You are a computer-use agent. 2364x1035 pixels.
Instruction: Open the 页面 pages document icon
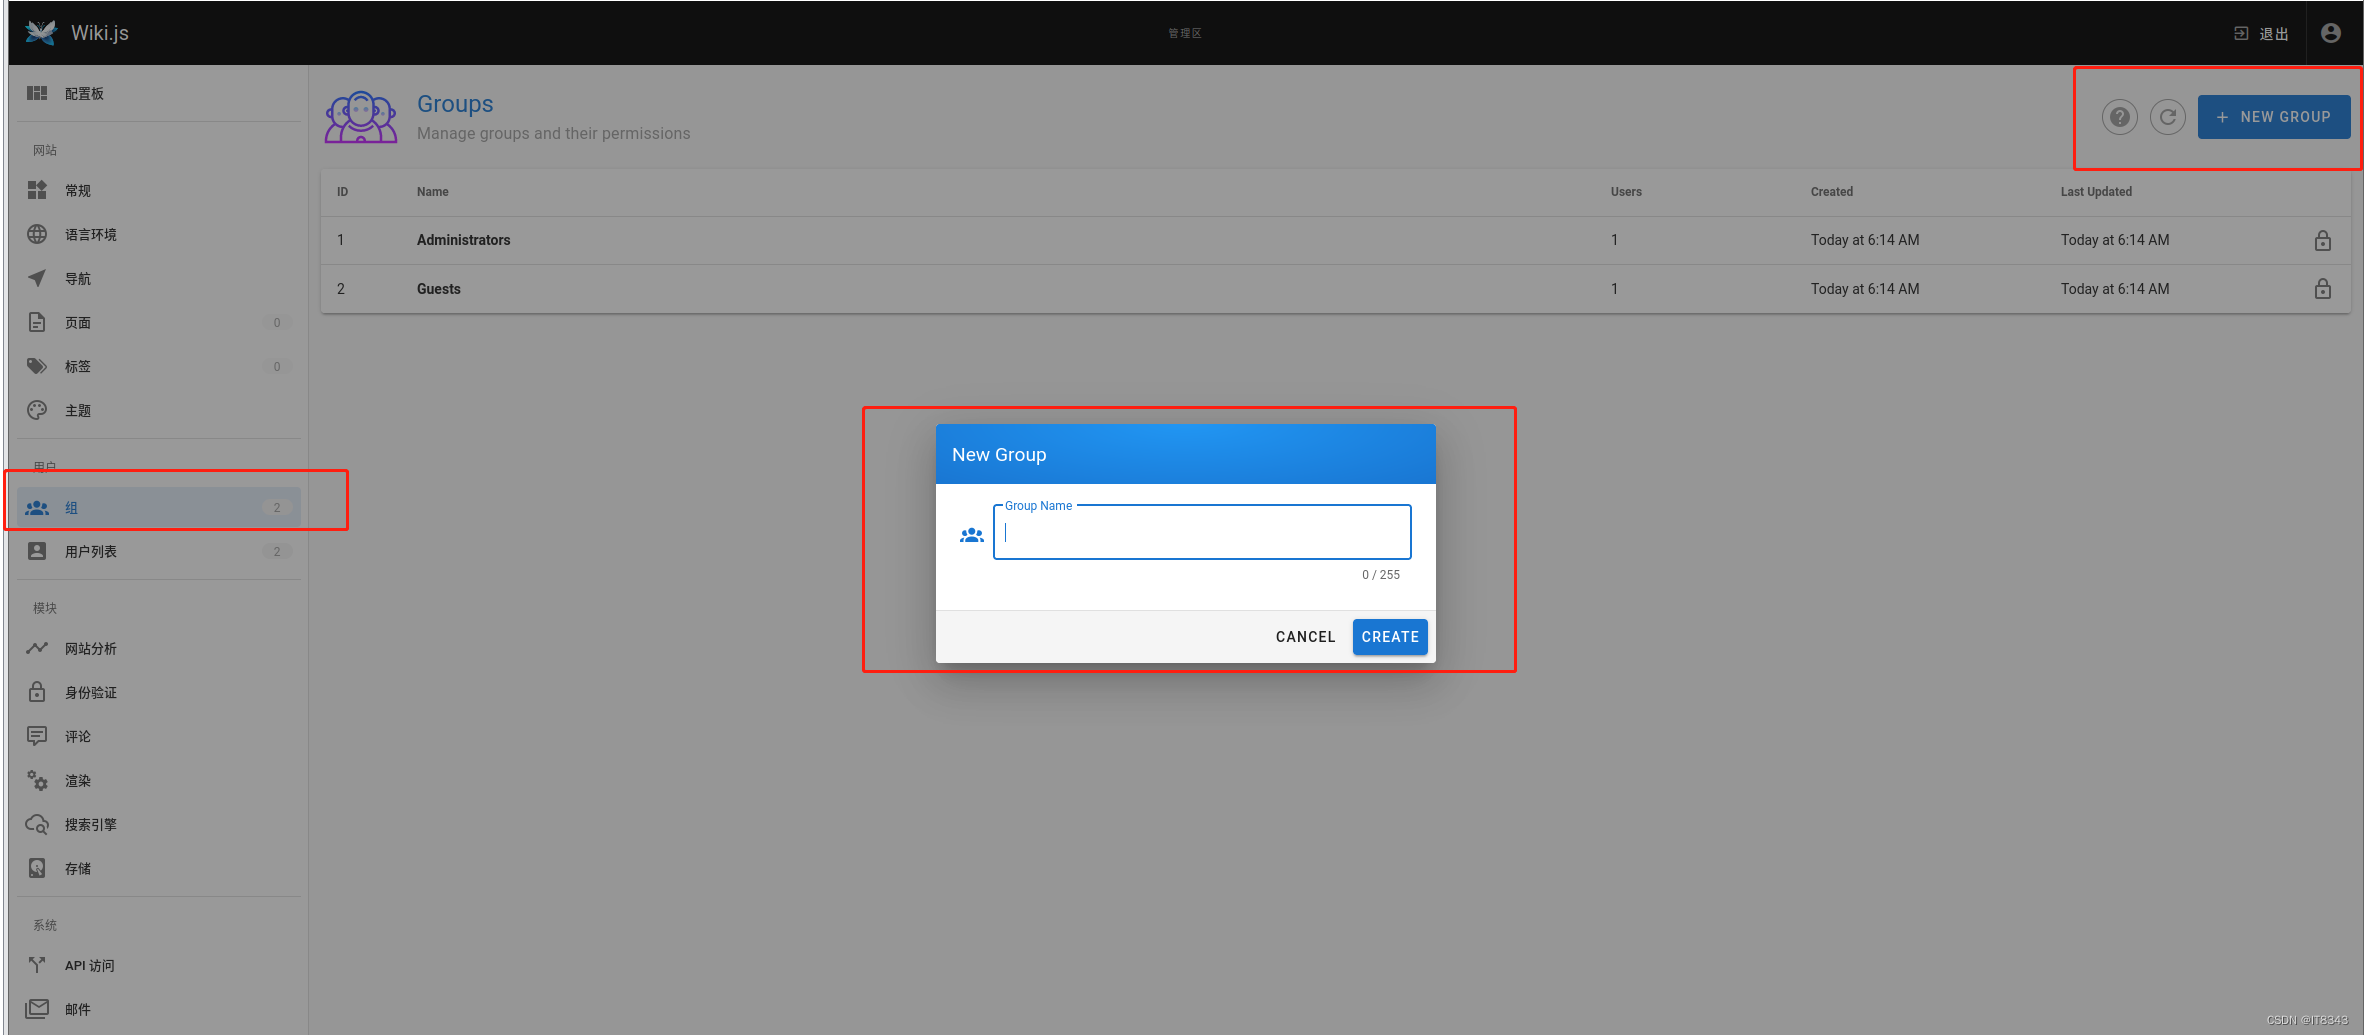(37, 322)
